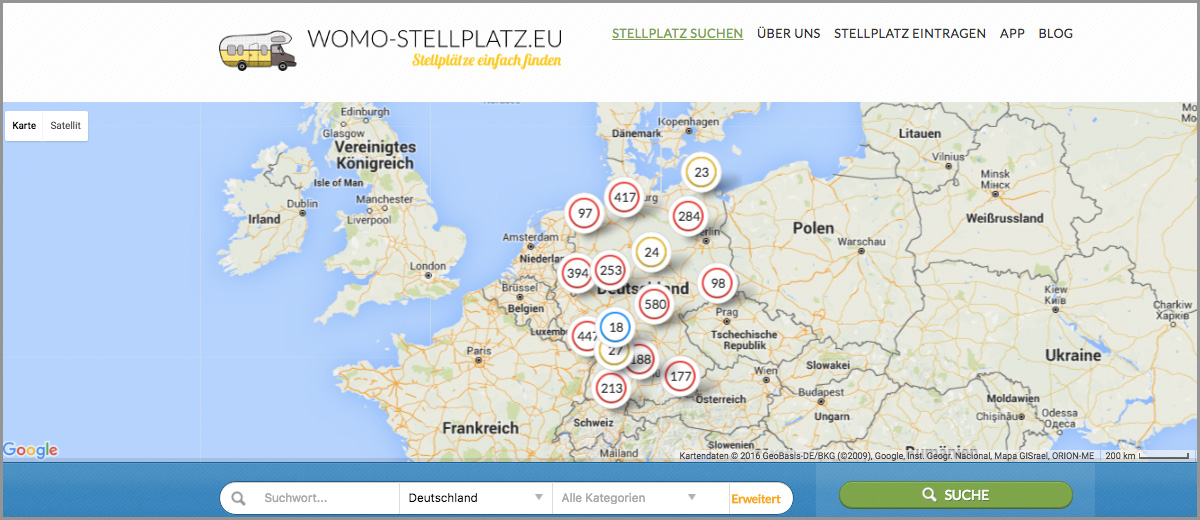Click the search magnifier in keyword field
This screenshot has height=520, width=1200.
pos(238,497)
